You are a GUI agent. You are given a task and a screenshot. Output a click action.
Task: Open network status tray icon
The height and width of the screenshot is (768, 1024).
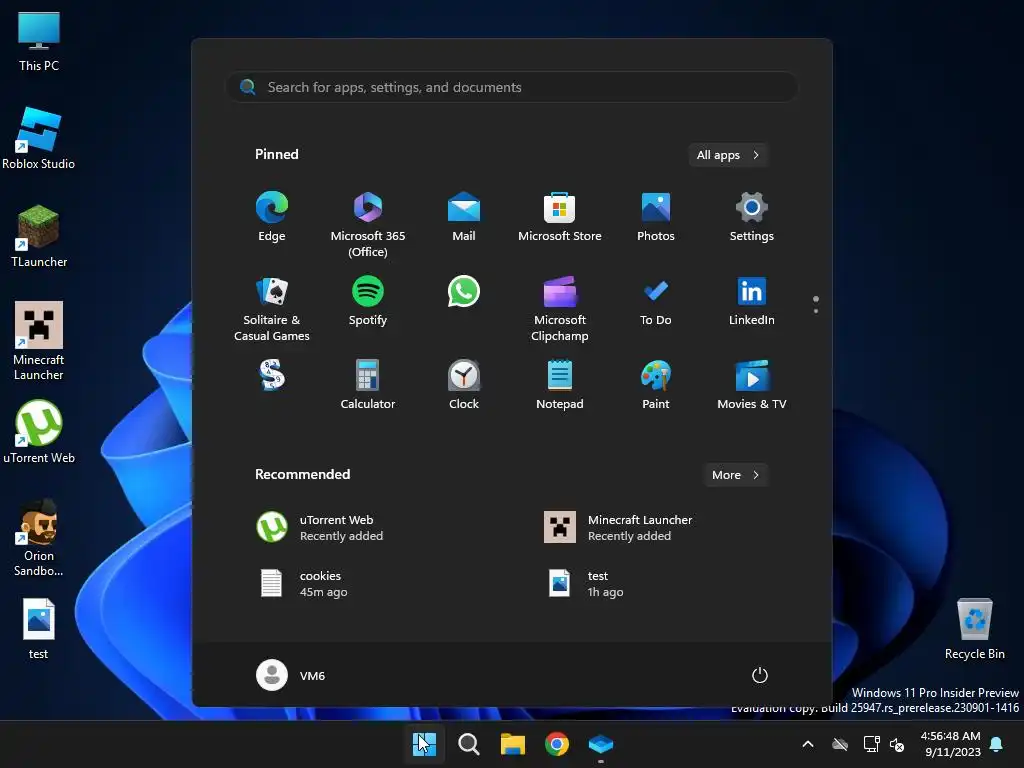point(871,744)
